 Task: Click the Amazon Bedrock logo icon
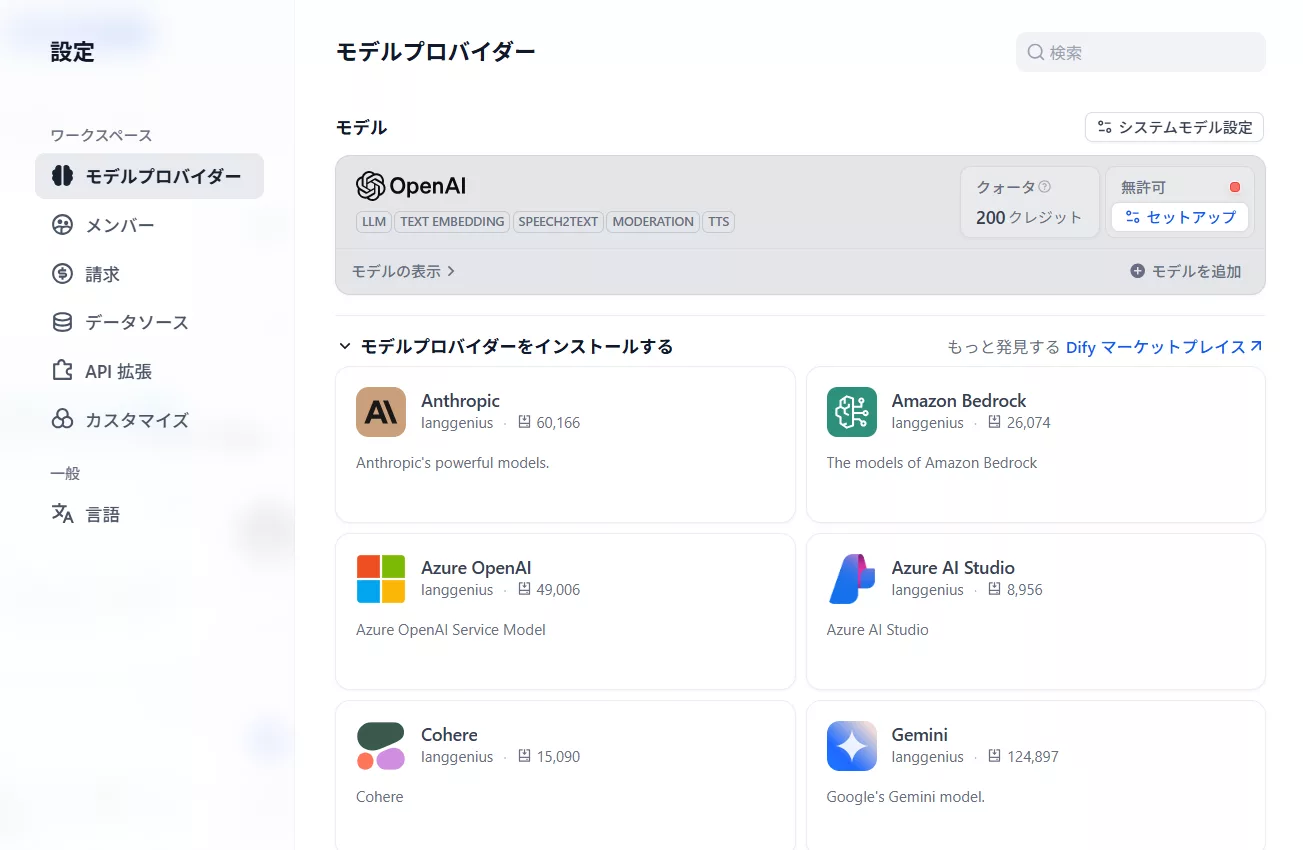click(851, 412)
